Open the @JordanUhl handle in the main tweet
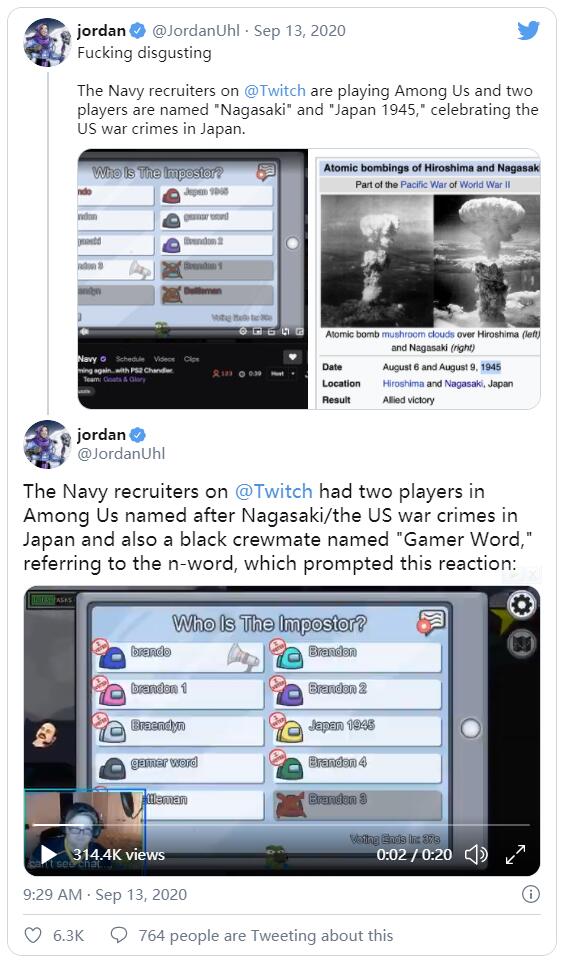Image resolution: width=565 pixels, height=970 pixels. click(x=121, y=453)
